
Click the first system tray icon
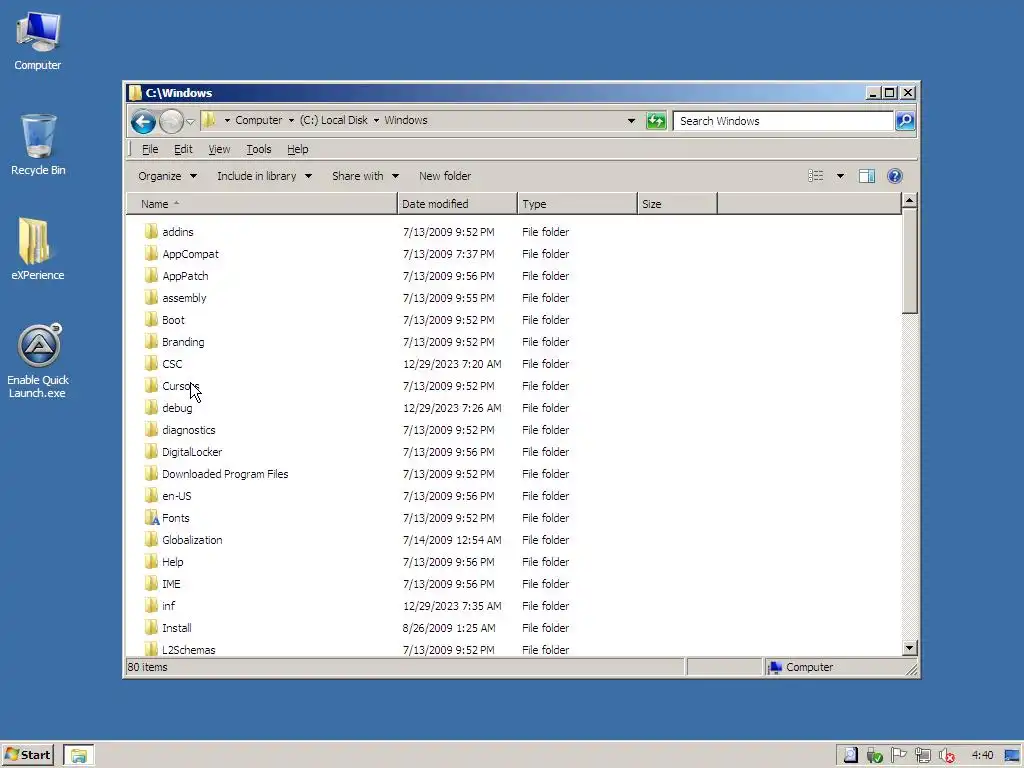(850, 756)
